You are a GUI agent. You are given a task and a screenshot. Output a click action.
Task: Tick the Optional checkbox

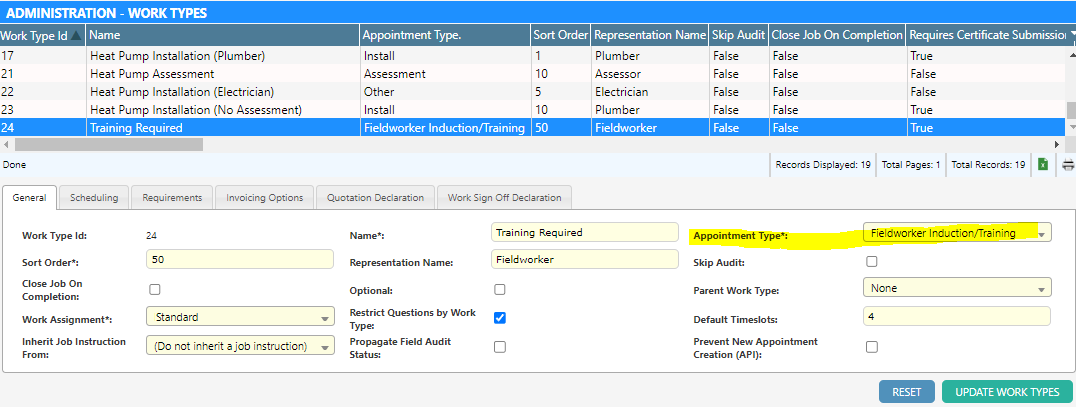500,290
